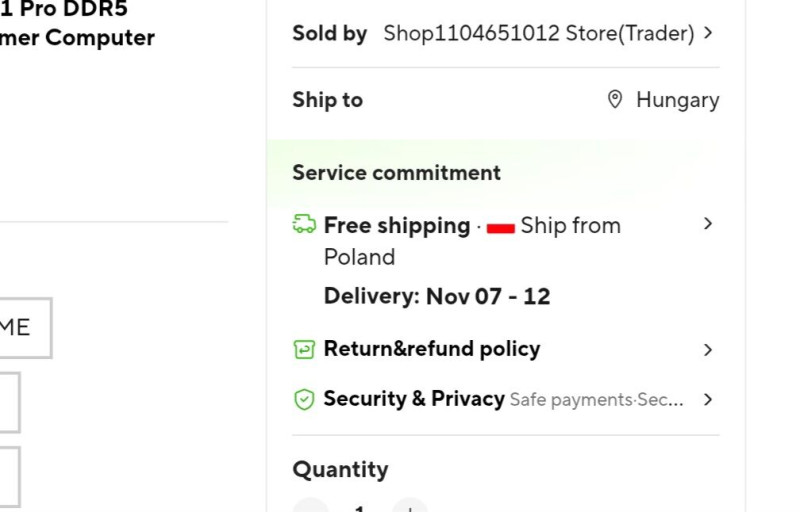Image resolution: width=800 pixels, height=512 pixels.
Task: Click the location pin icon beside Hungary
Action: (615, 100)
